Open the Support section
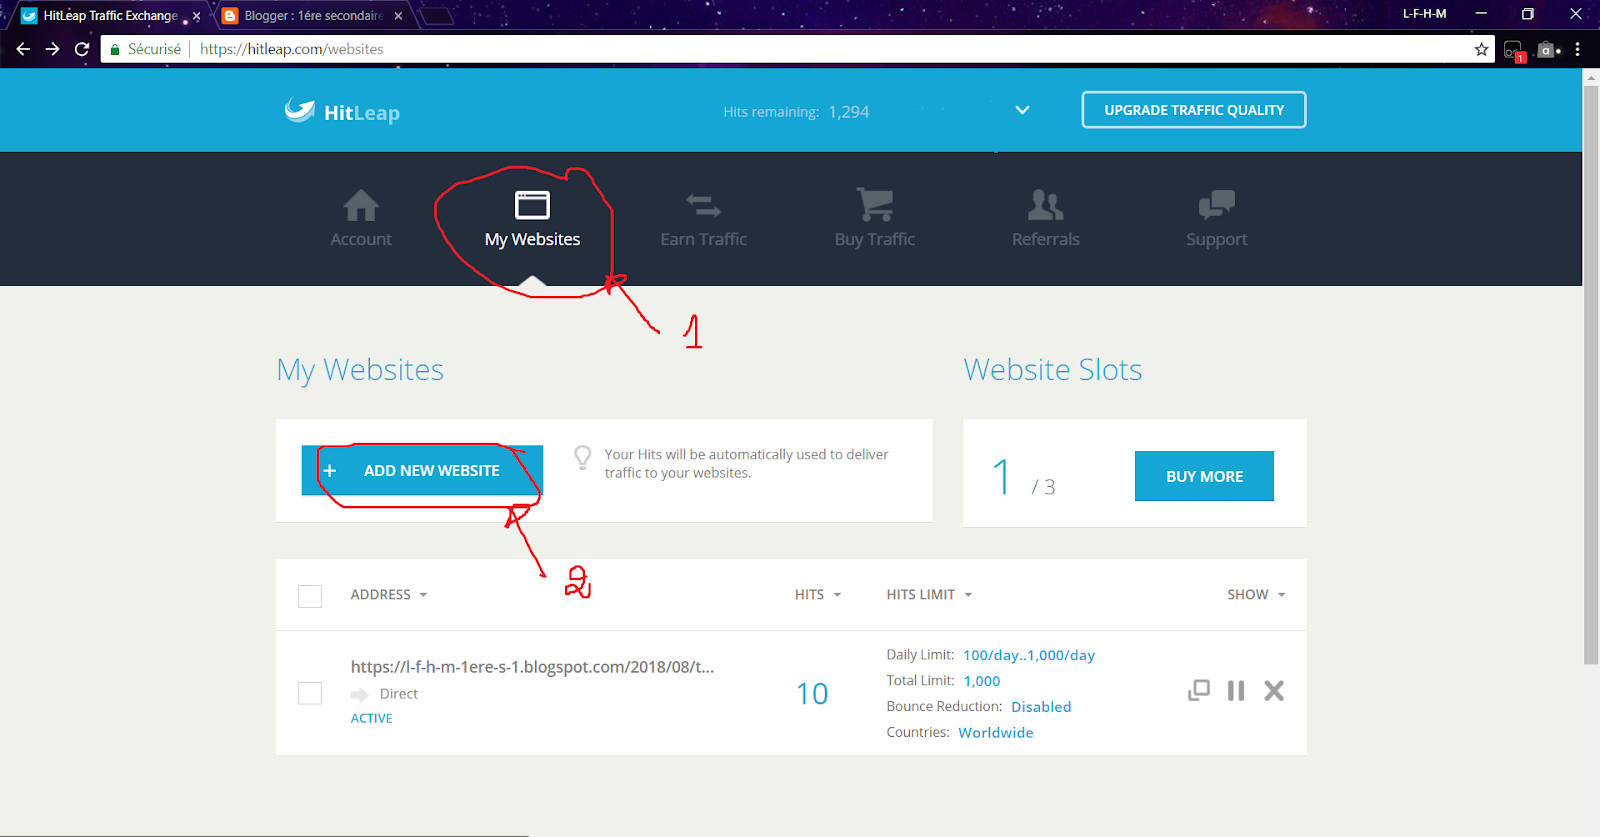This screenshot has width=1600, height=837. click(x=1217, y=218)
